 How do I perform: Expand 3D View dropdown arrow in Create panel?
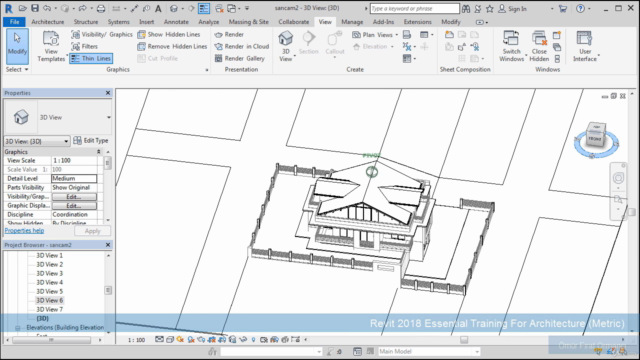point(295,56)
